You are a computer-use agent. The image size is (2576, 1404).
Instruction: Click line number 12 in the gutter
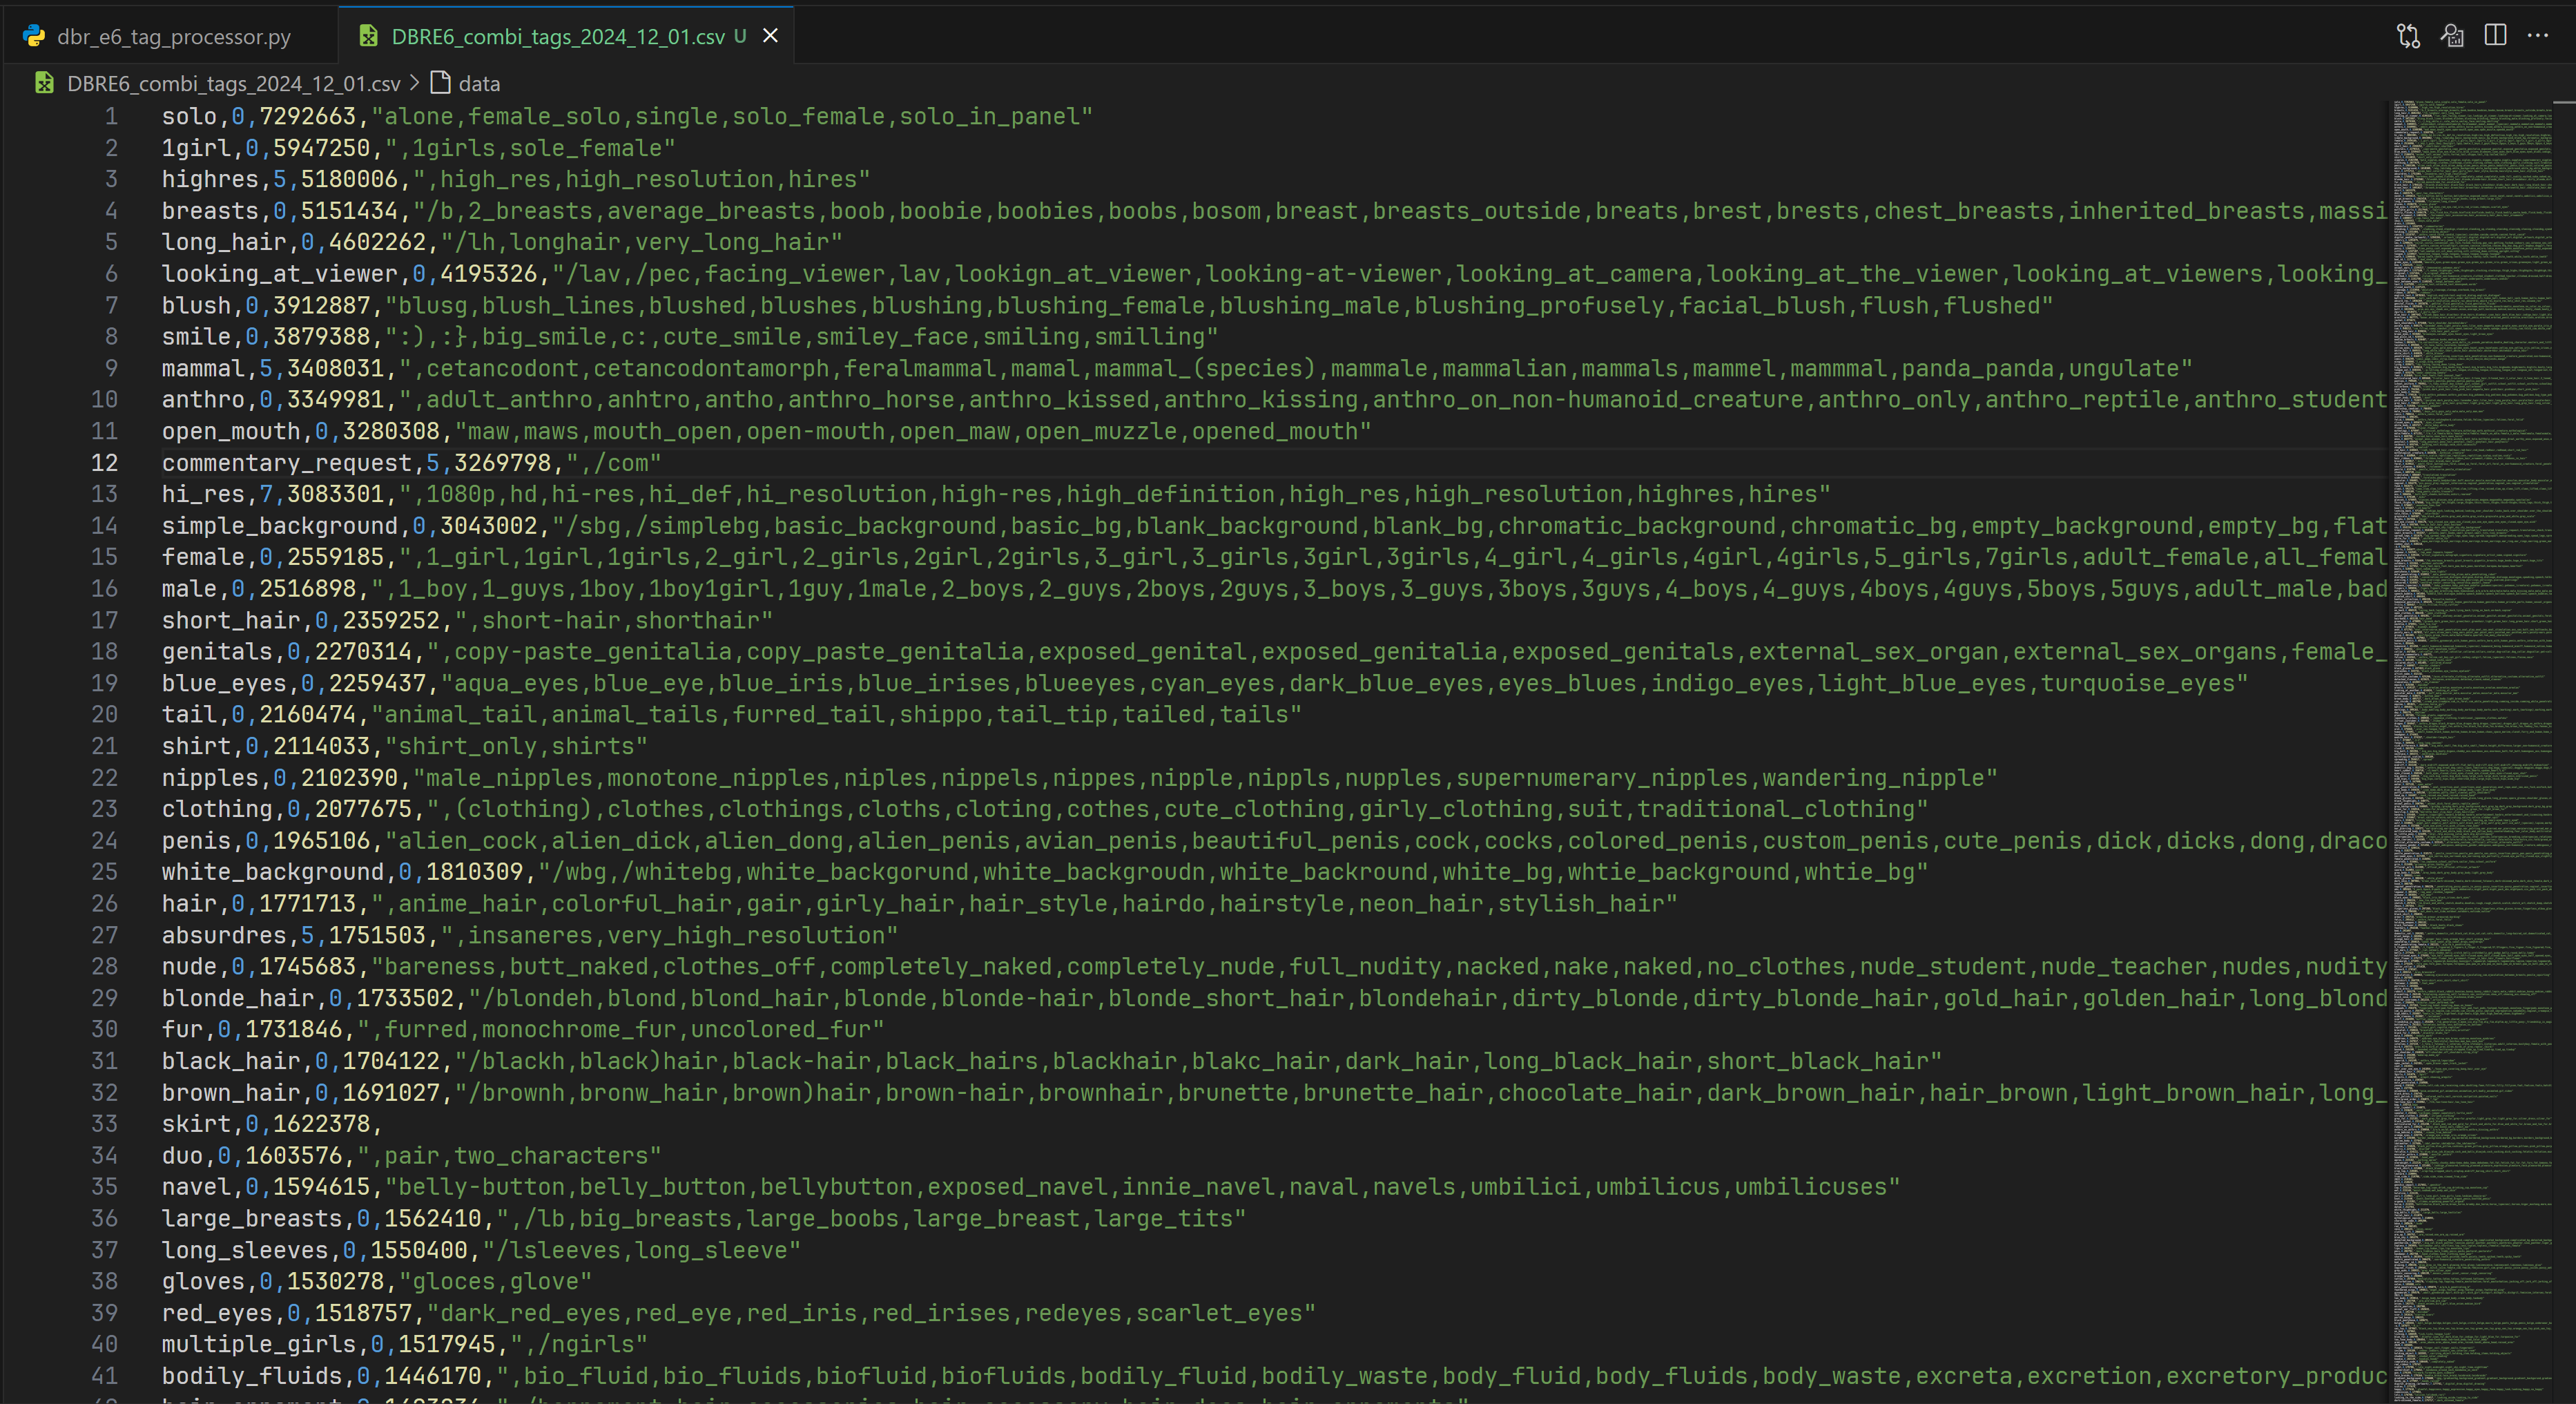pos(105,463)
